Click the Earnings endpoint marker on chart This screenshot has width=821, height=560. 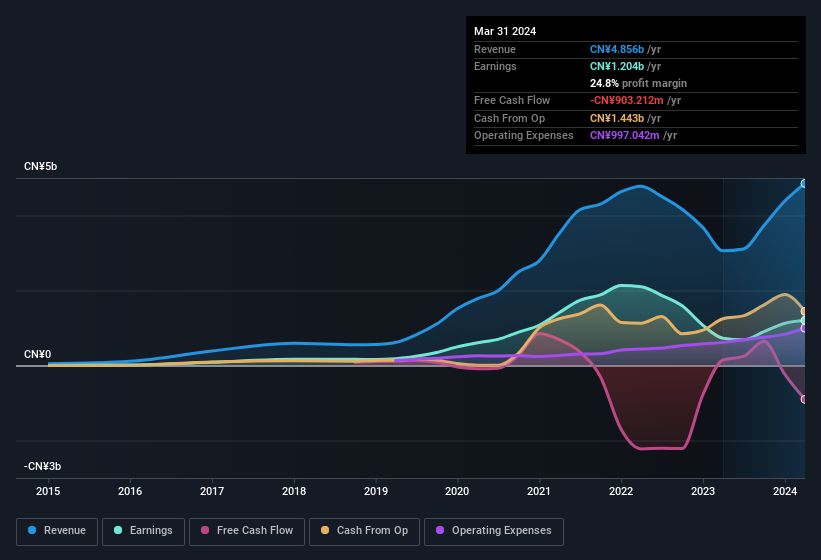[804, 320]
